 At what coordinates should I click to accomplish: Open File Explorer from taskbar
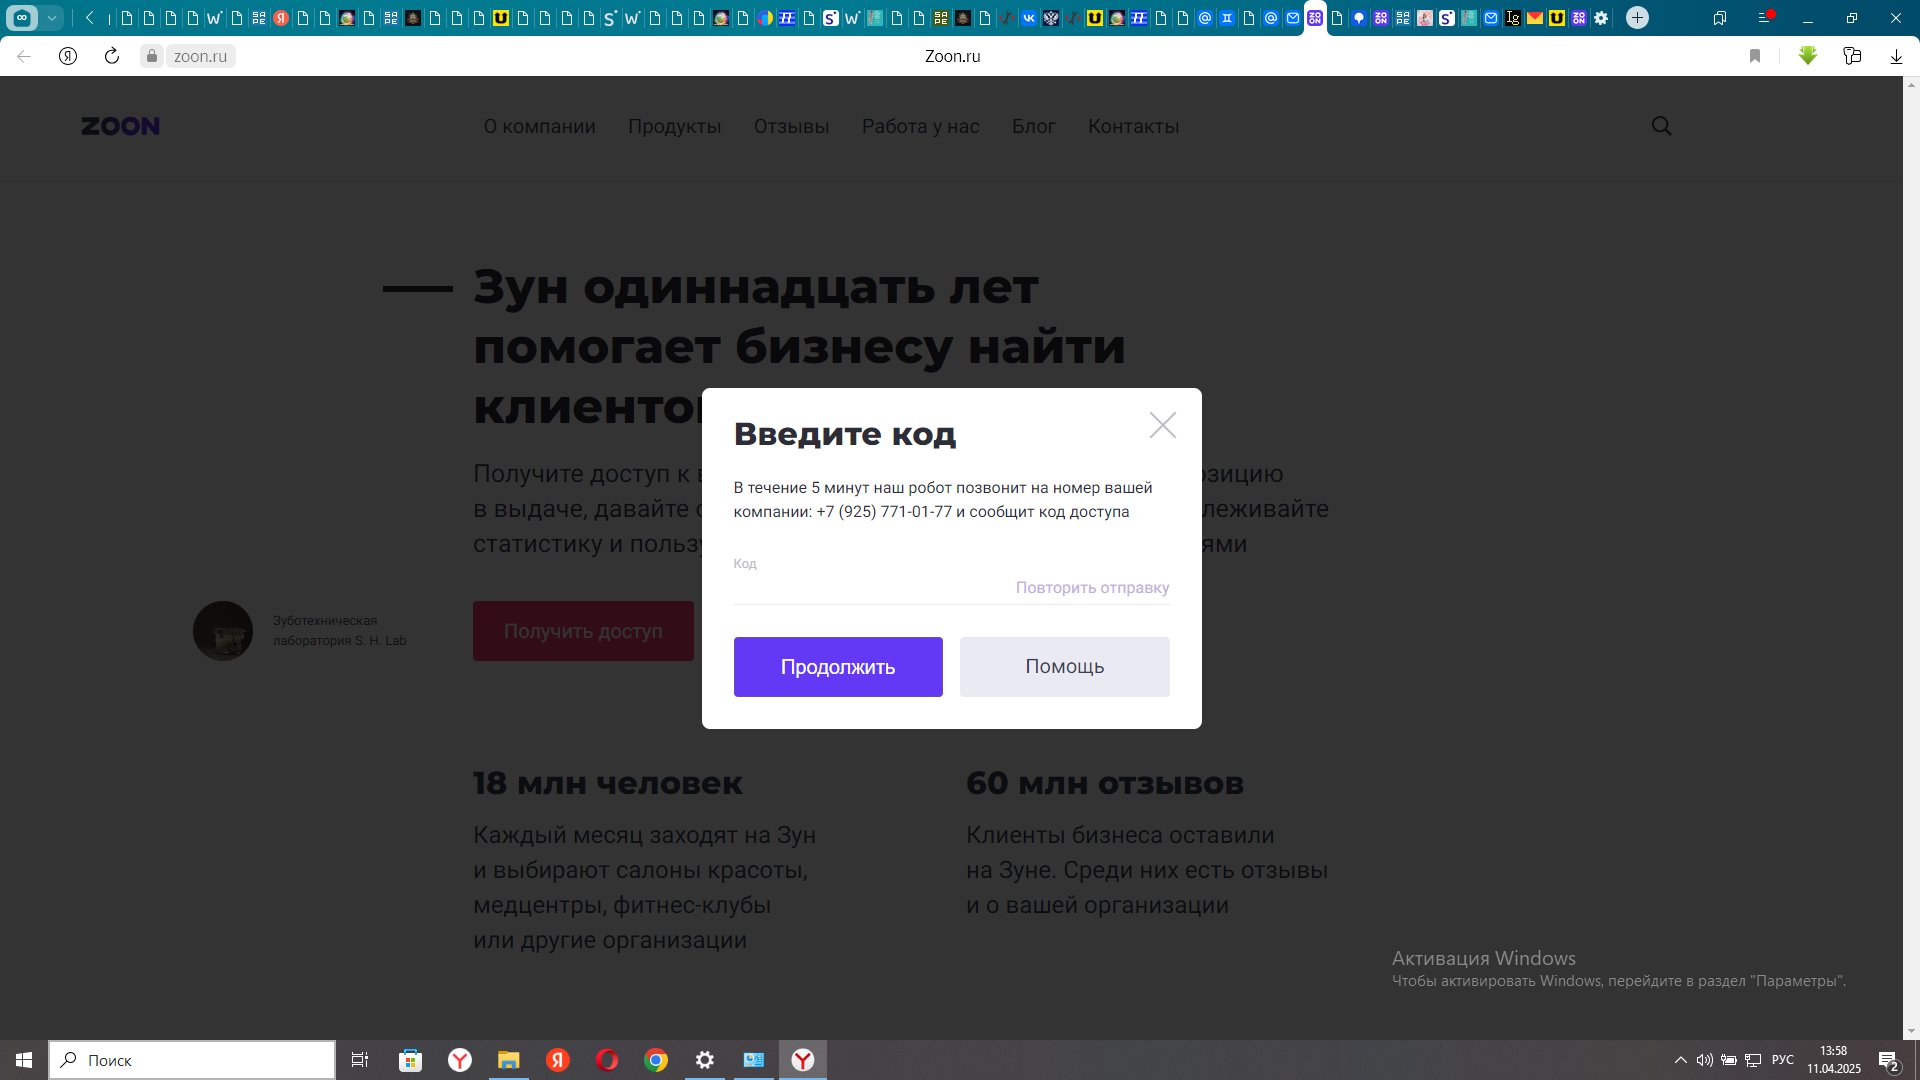point(508,1060)
